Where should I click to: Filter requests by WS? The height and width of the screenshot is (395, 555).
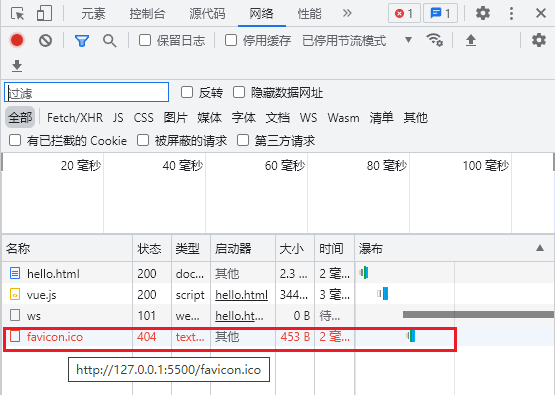[x=308, y=118]
